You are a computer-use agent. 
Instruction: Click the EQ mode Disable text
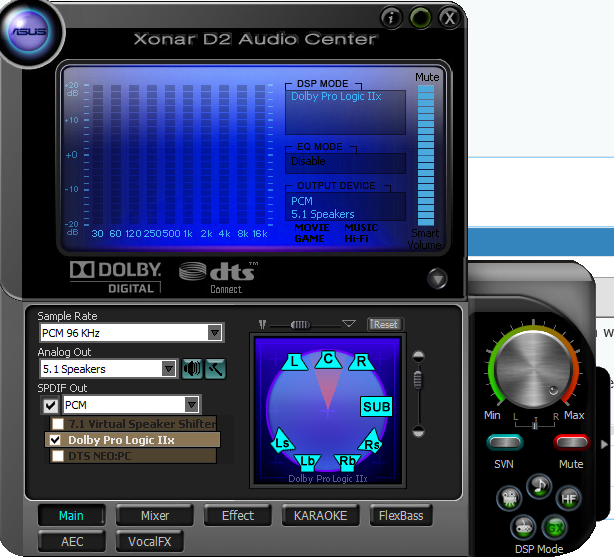coord(308,161)
